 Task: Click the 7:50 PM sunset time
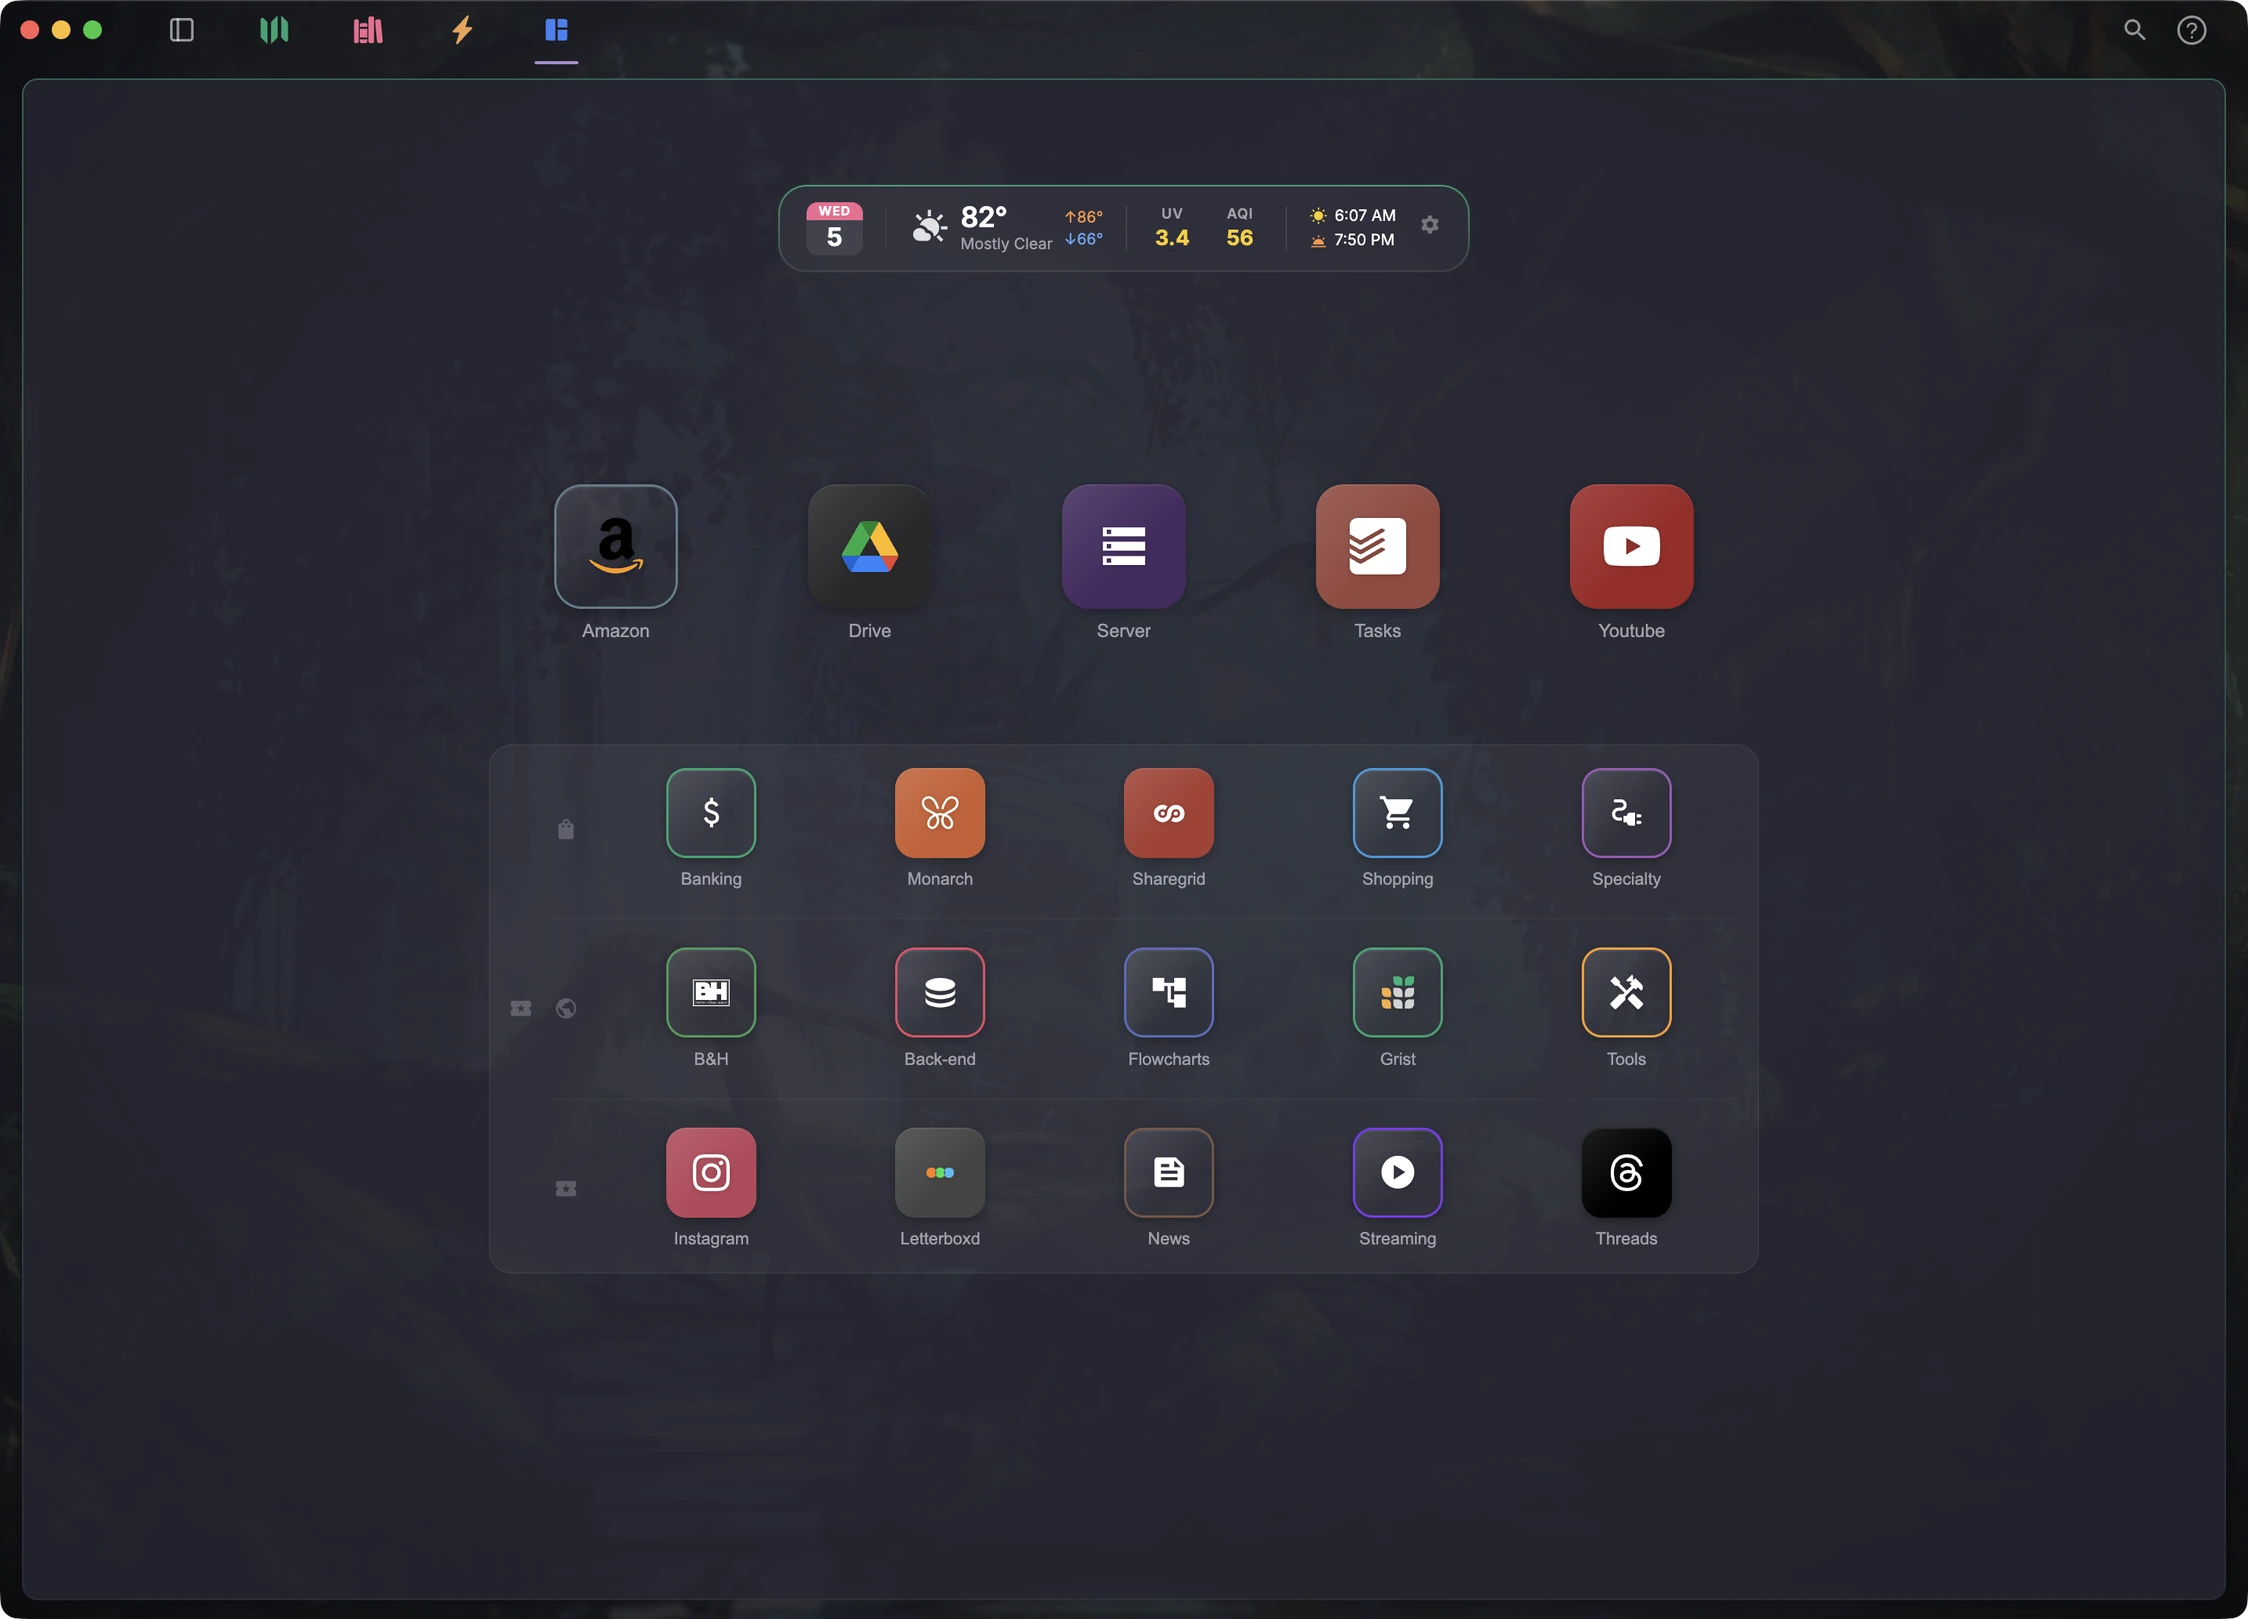tap(1364, 239)
